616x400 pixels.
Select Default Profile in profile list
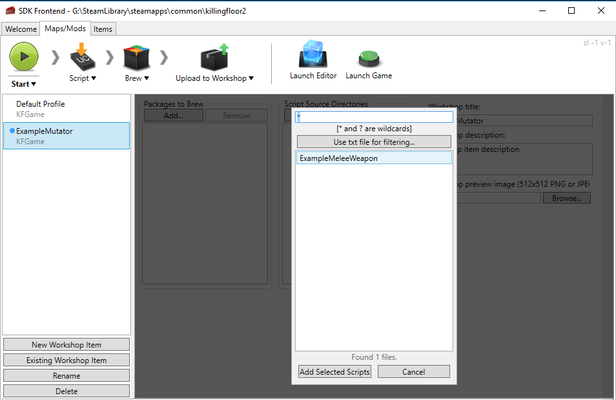click(66, 109)
